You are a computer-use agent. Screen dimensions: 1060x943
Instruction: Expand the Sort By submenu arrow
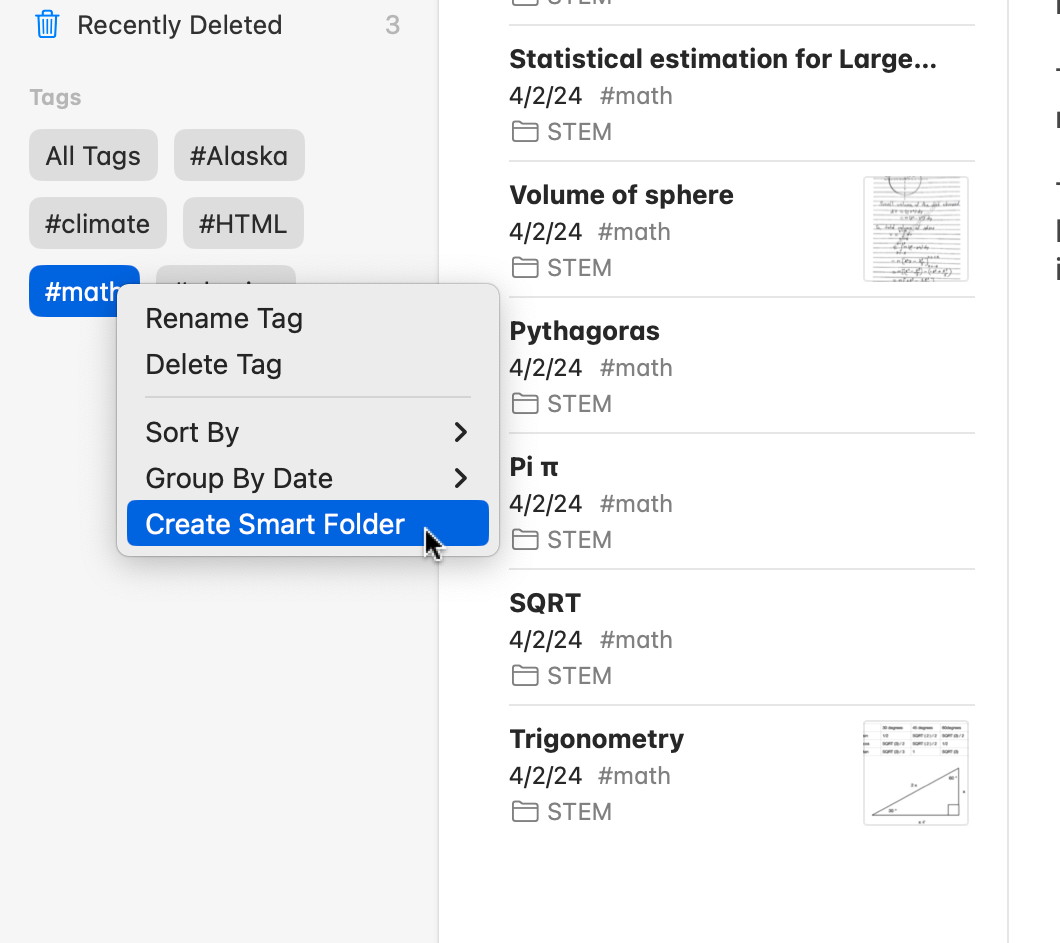pos(460,432)
